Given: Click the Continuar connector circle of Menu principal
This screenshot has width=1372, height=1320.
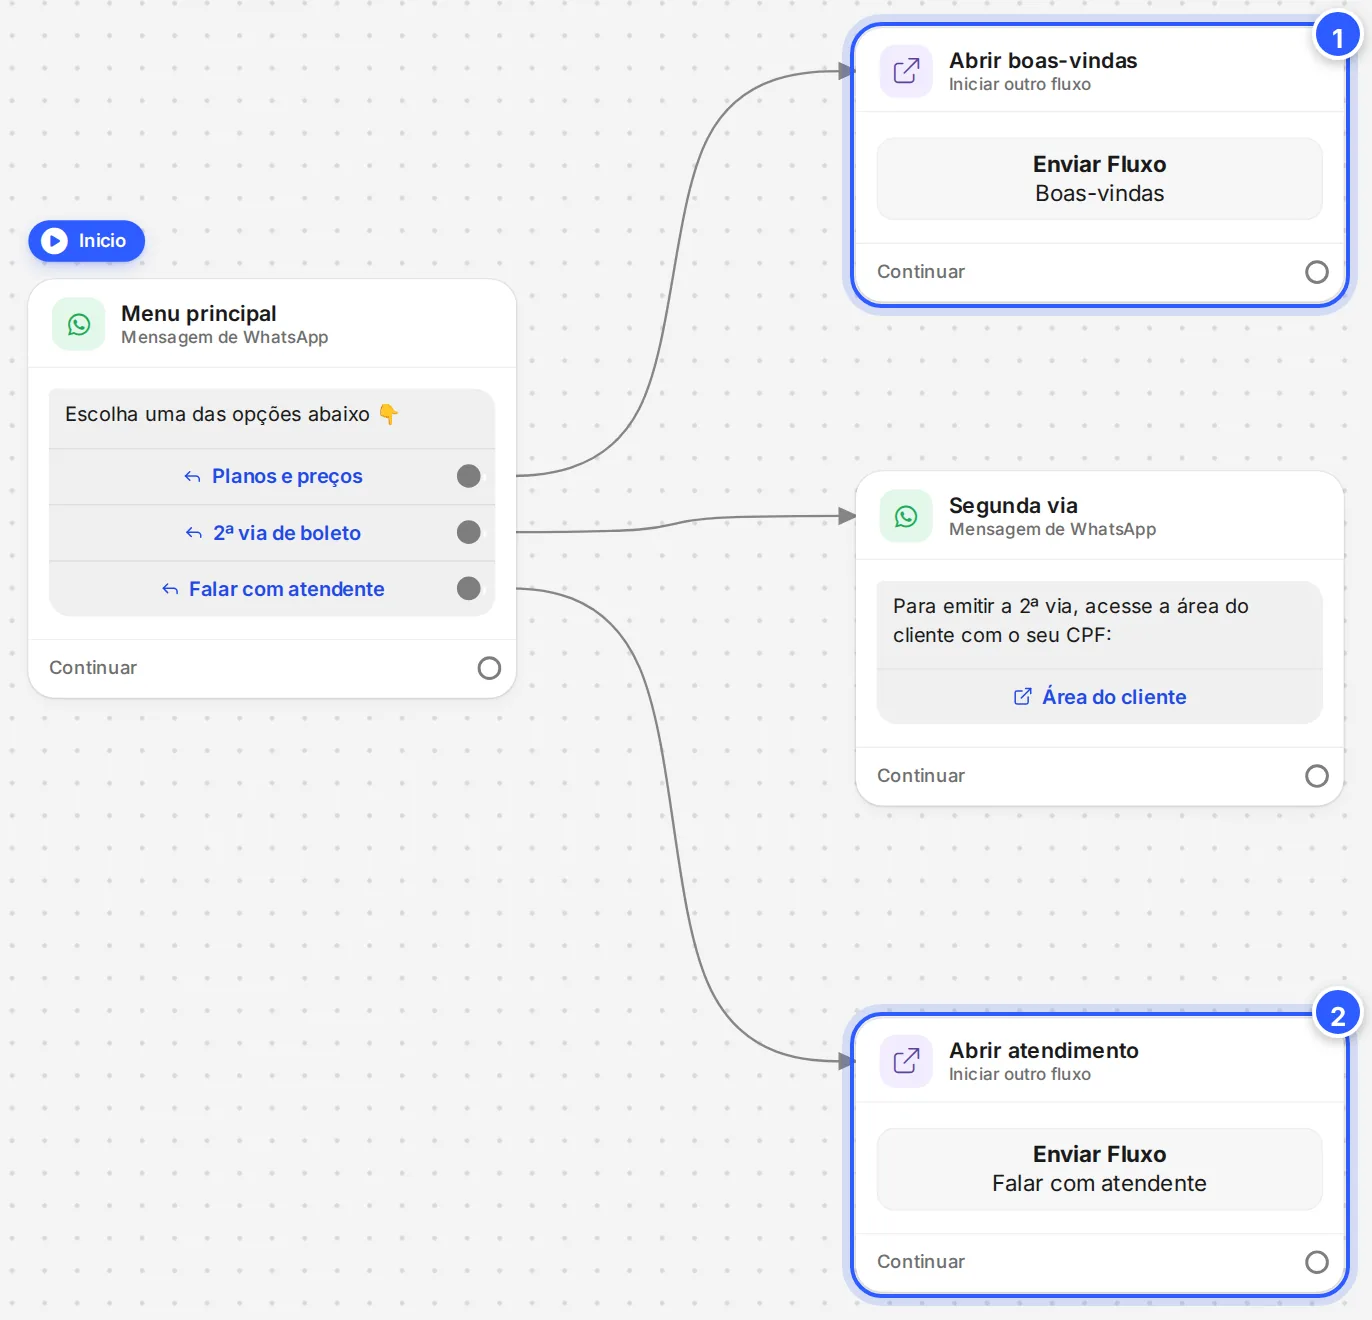Looking at the screenshot, I should [489, 668].
